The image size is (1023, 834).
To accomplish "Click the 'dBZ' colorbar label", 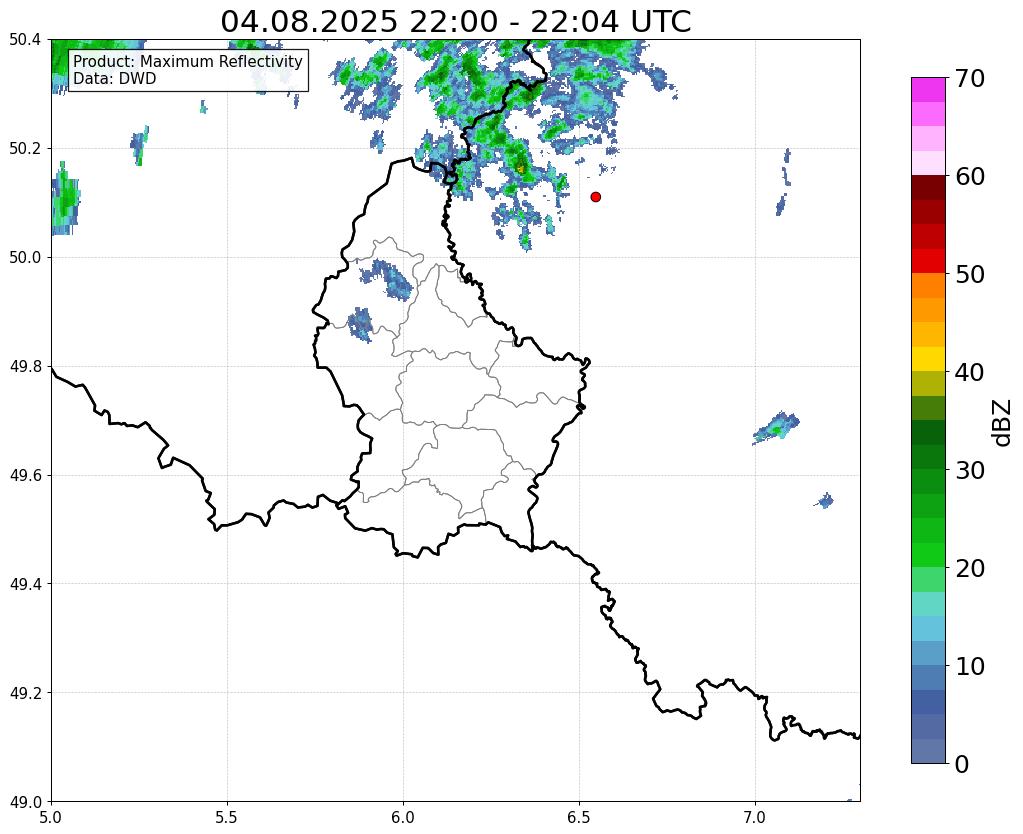I will tap(1003, 423).
